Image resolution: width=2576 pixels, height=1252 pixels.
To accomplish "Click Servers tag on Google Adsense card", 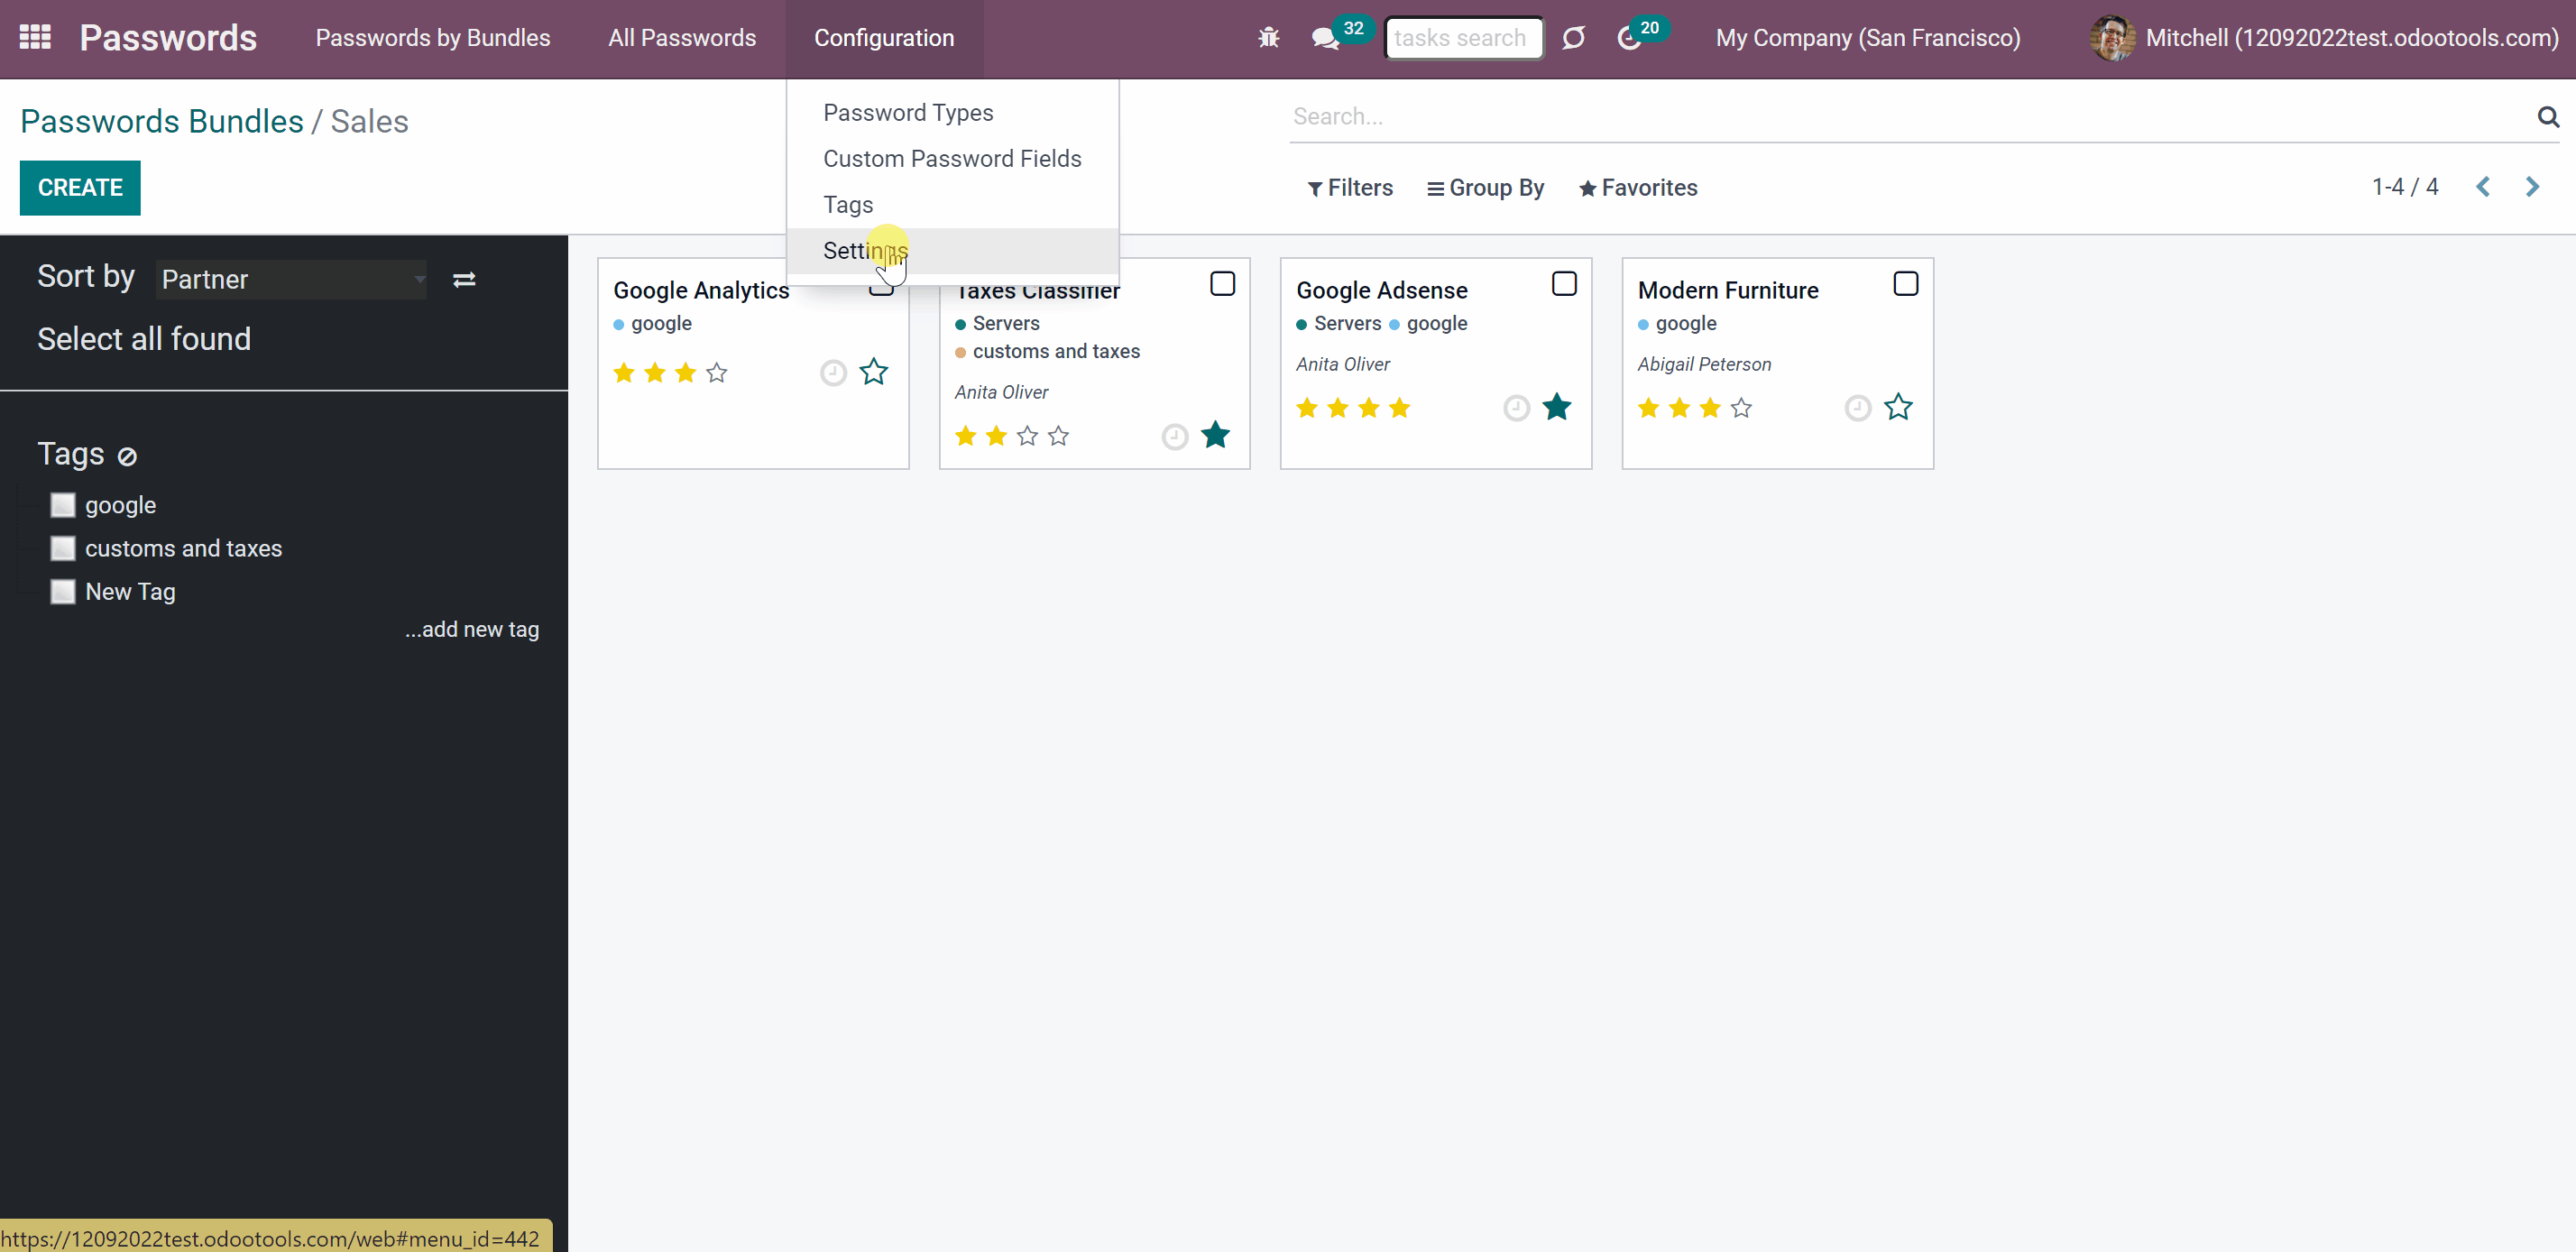I will pyautogui.click(x=1338, y=323).
